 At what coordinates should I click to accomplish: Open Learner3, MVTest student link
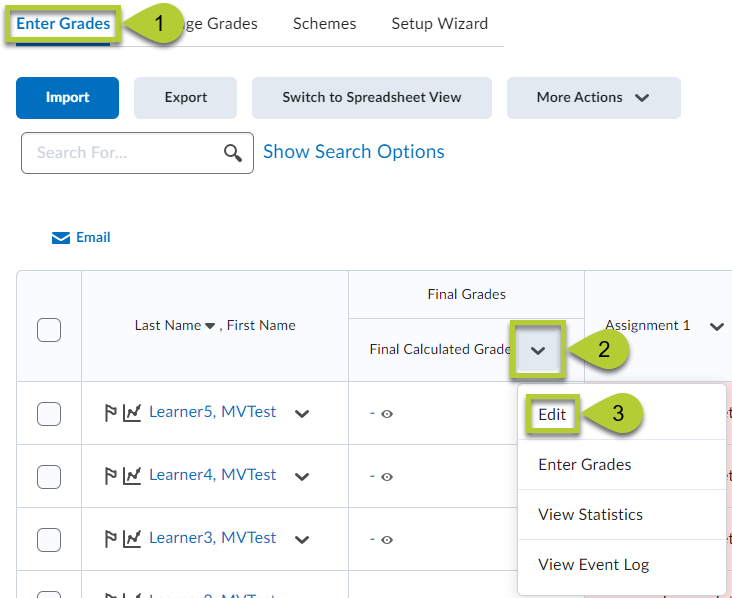[x=212, y=538]
